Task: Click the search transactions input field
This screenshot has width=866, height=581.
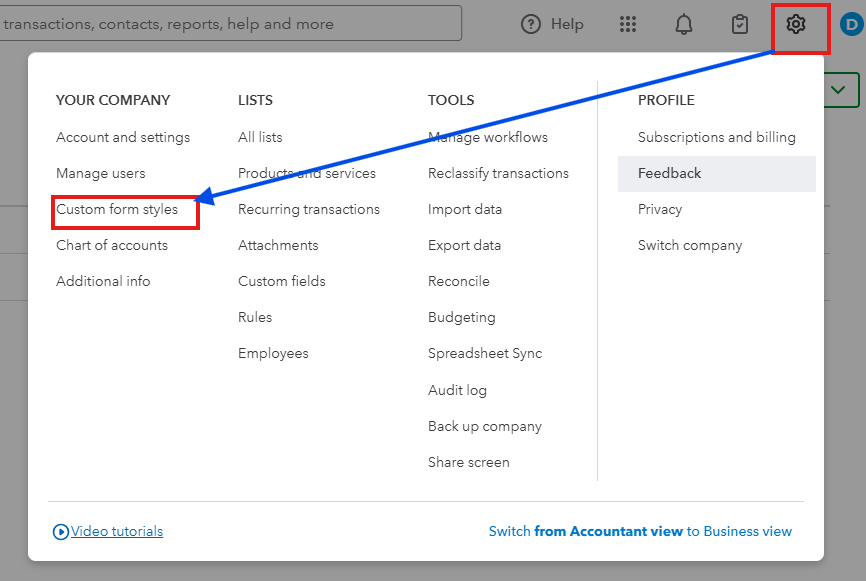Action: (x=230, y=24)
